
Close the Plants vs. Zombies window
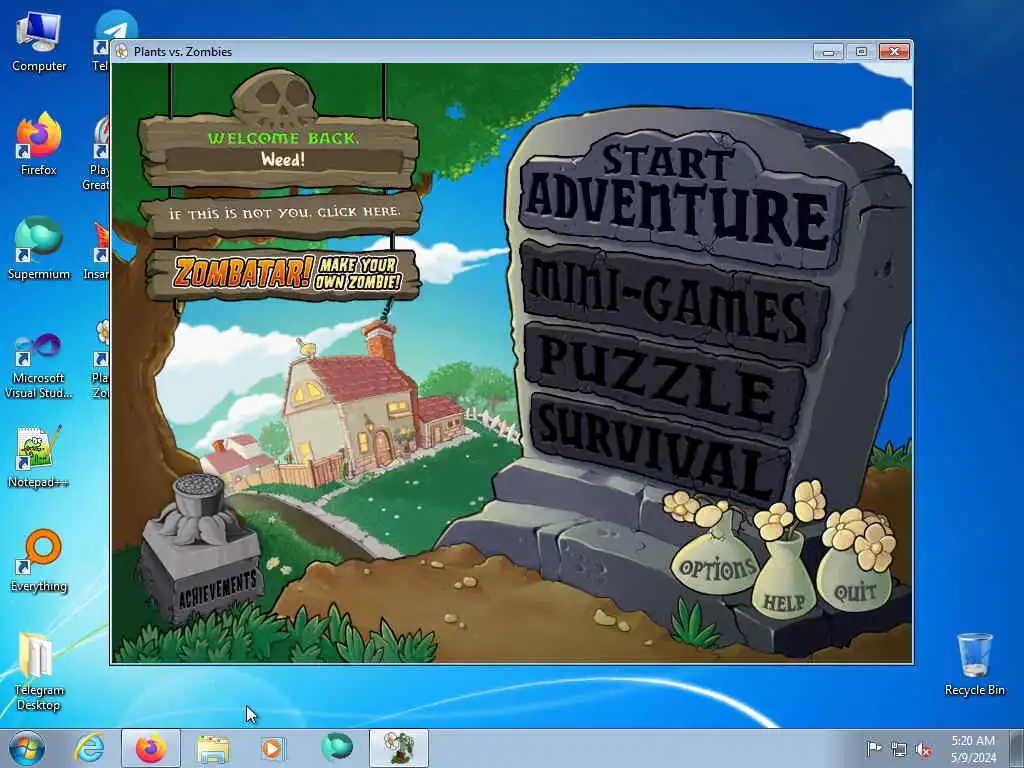(895, 52)
